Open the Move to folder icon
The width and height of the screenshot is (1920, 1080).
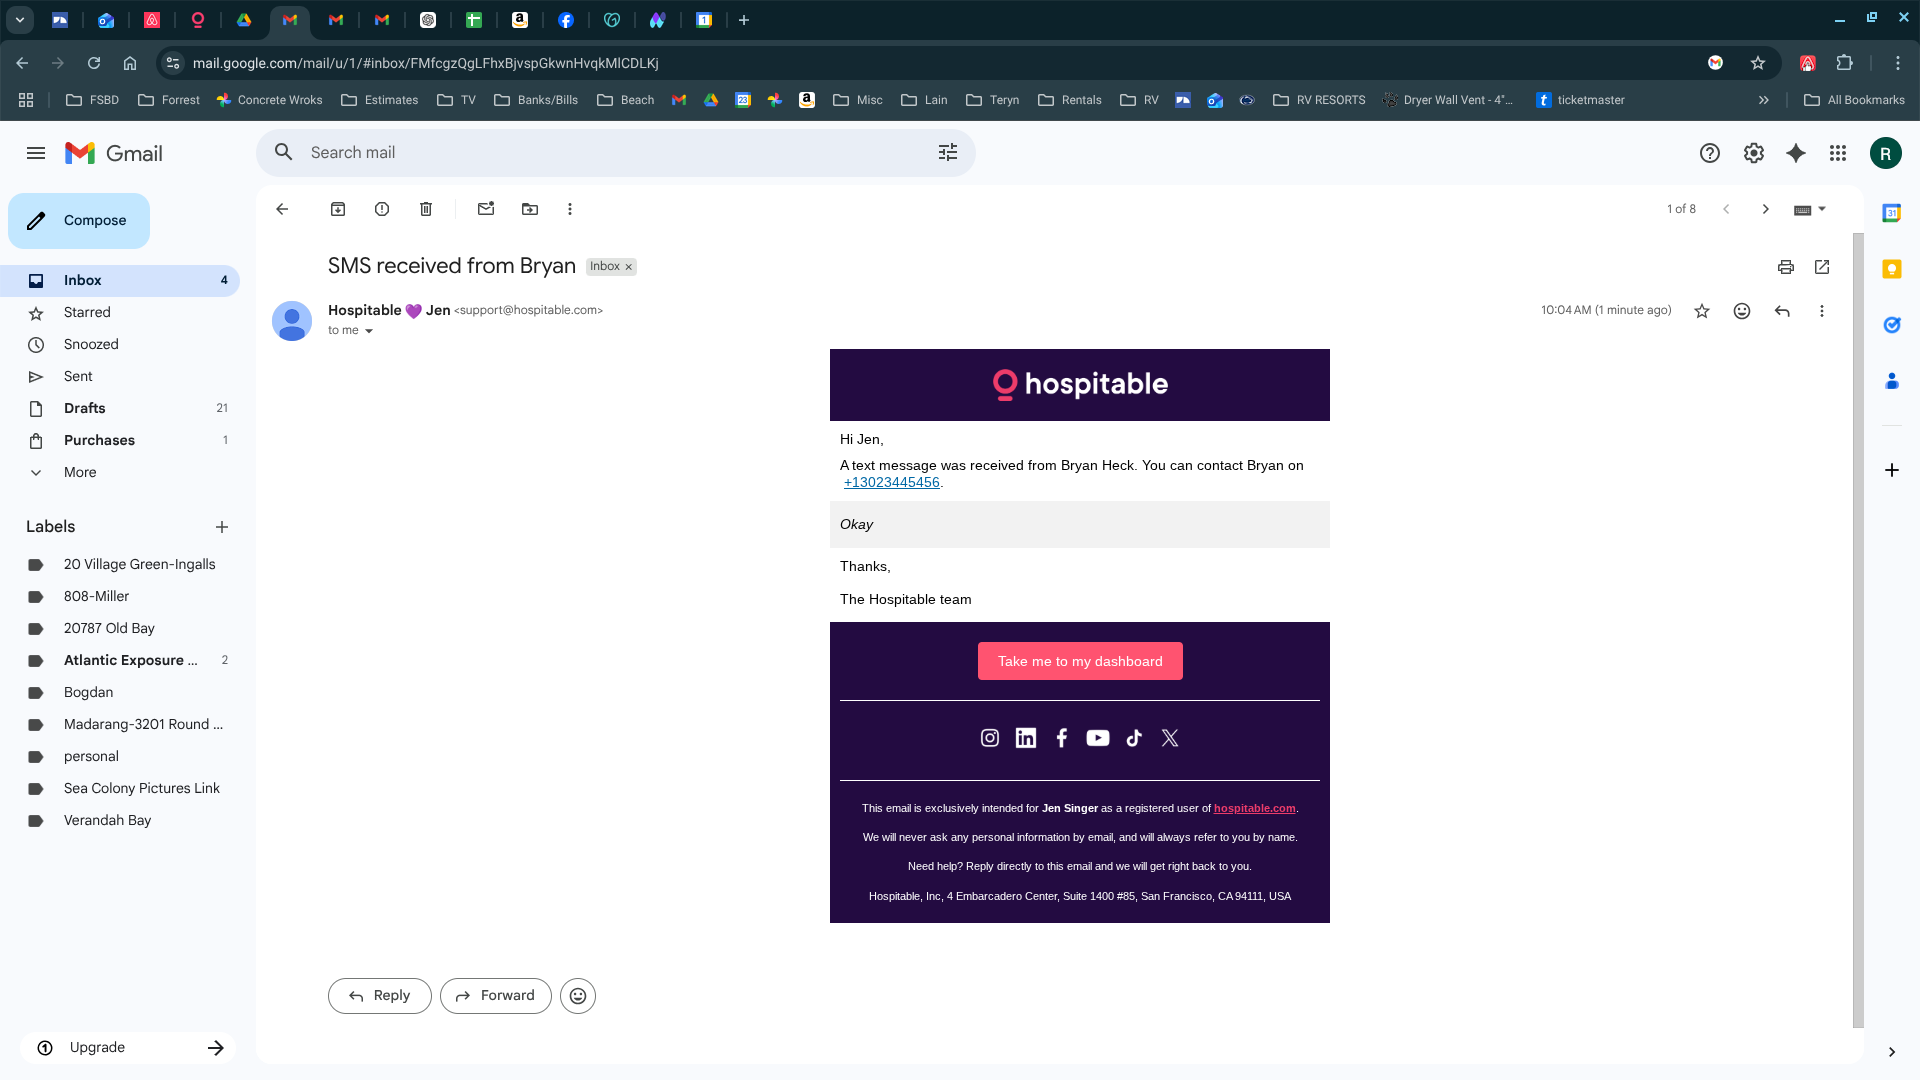coord(530,209)
